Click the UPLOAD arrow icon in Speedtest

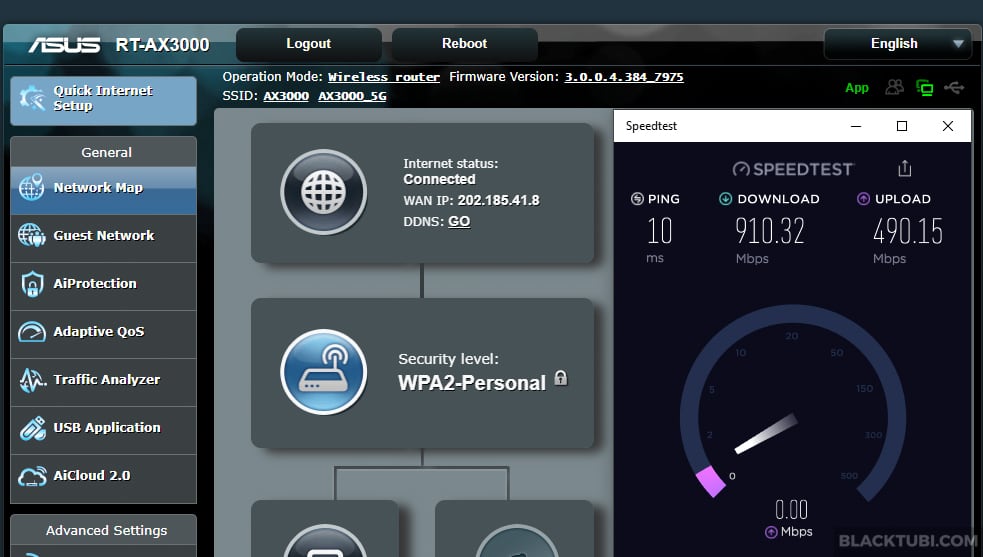863,199
